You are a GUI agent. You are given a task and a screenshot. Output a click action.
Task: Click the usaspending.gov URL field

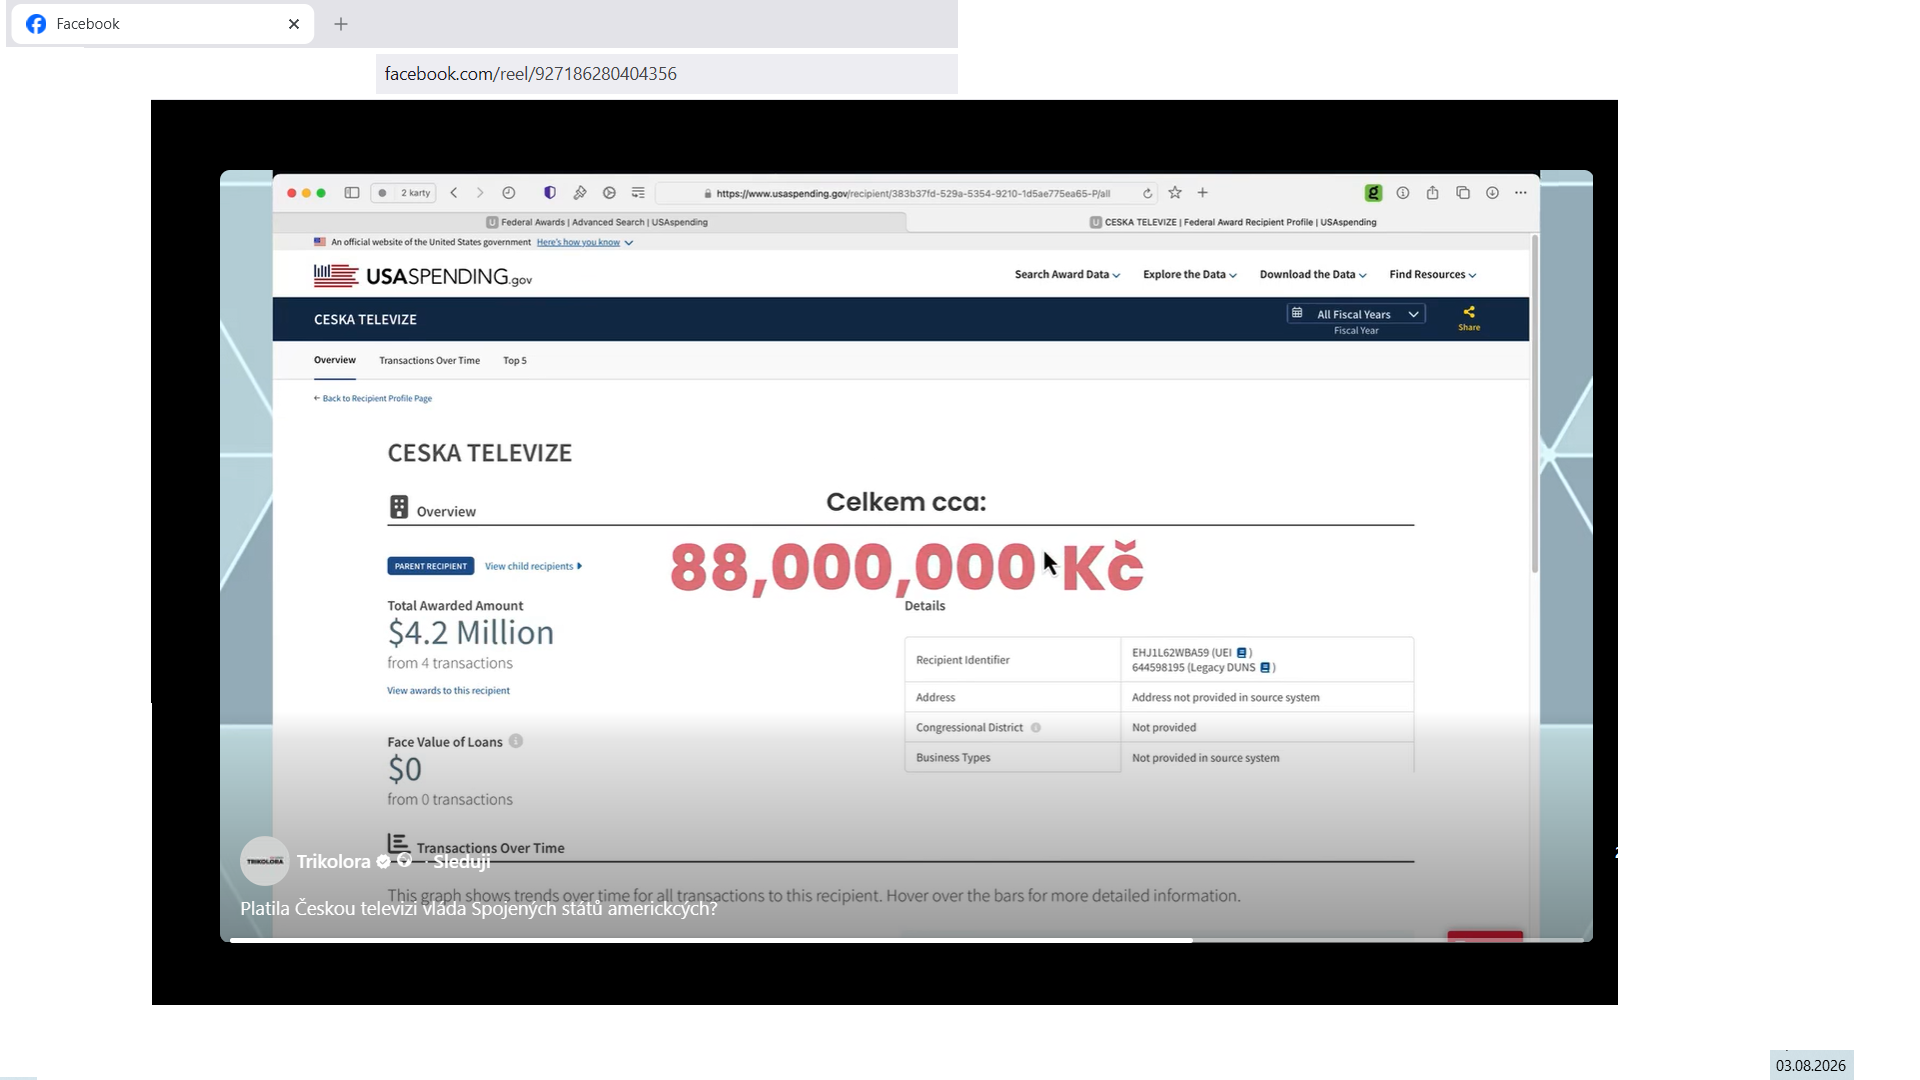click(906, 193)
